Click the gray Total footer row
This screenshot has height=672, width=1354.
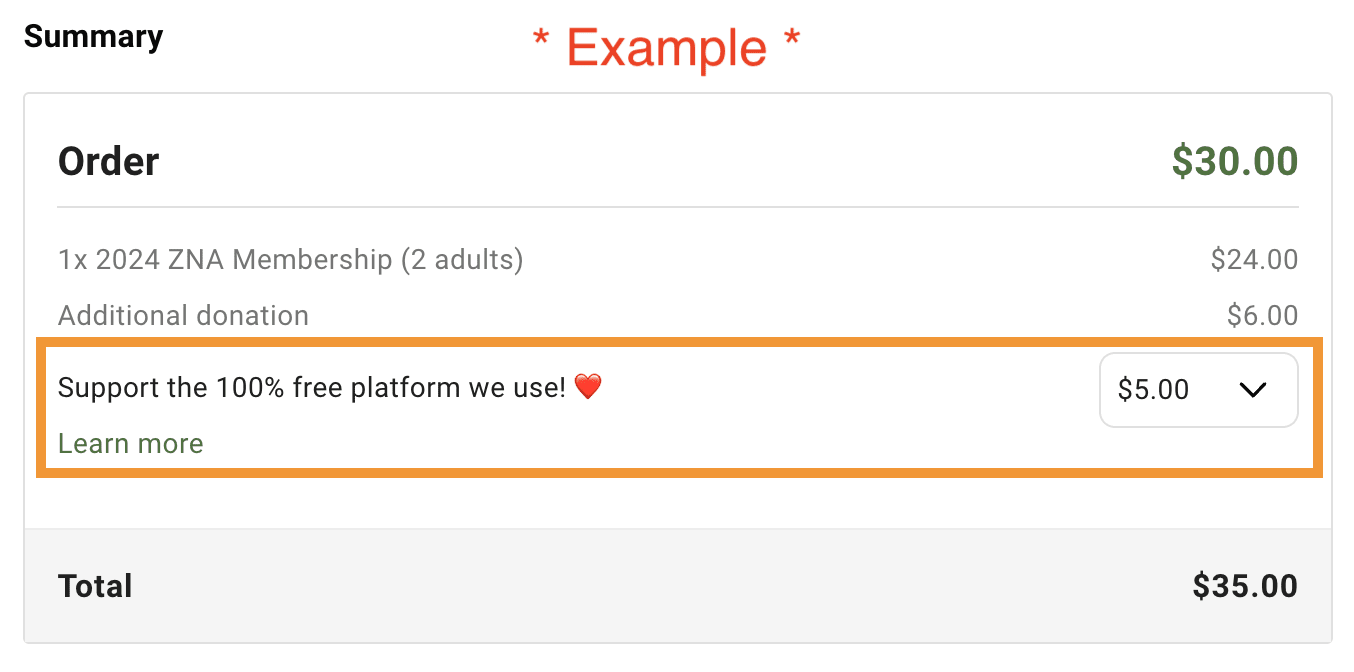pyautogui.click(x=678, y=585)
